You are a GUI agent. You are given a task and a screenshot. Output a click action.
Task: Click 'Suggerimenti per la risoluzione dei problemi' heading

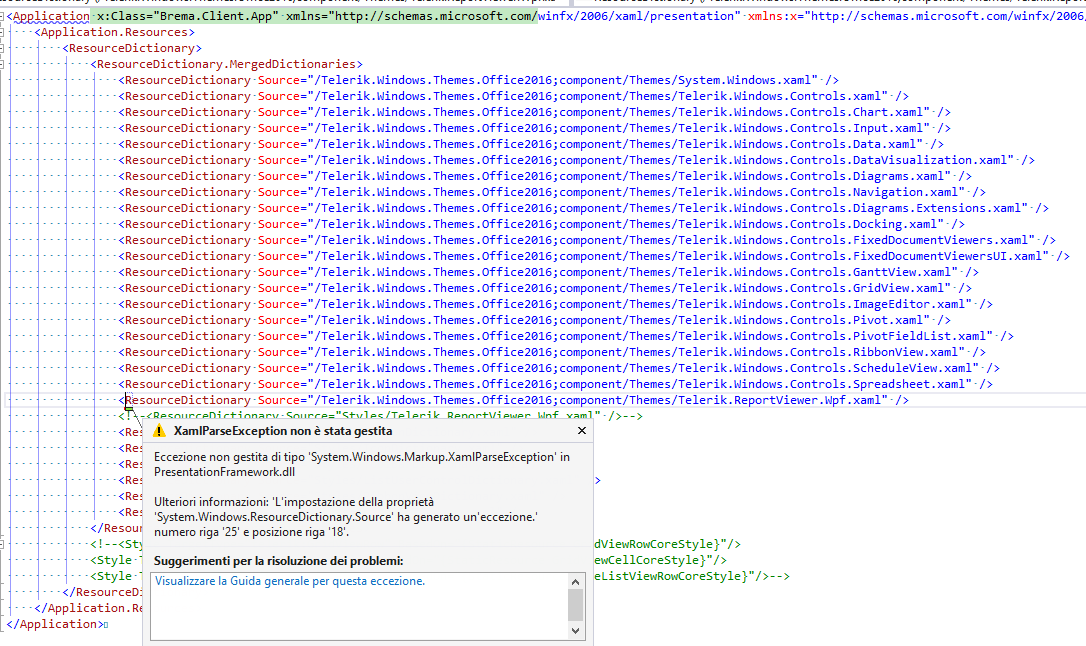(278, 561)
